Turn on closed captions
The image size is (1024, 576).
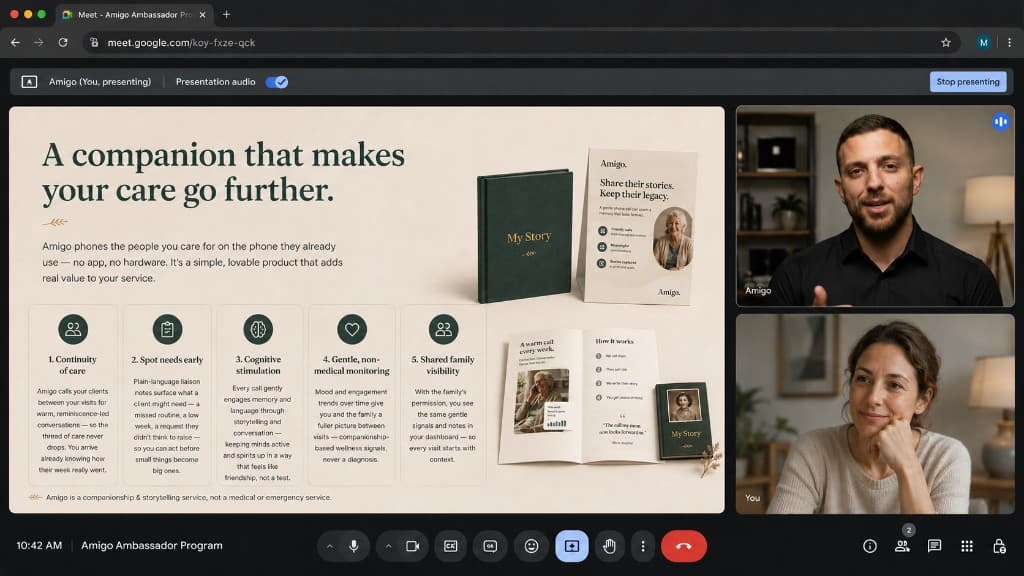tap(451, 546)
